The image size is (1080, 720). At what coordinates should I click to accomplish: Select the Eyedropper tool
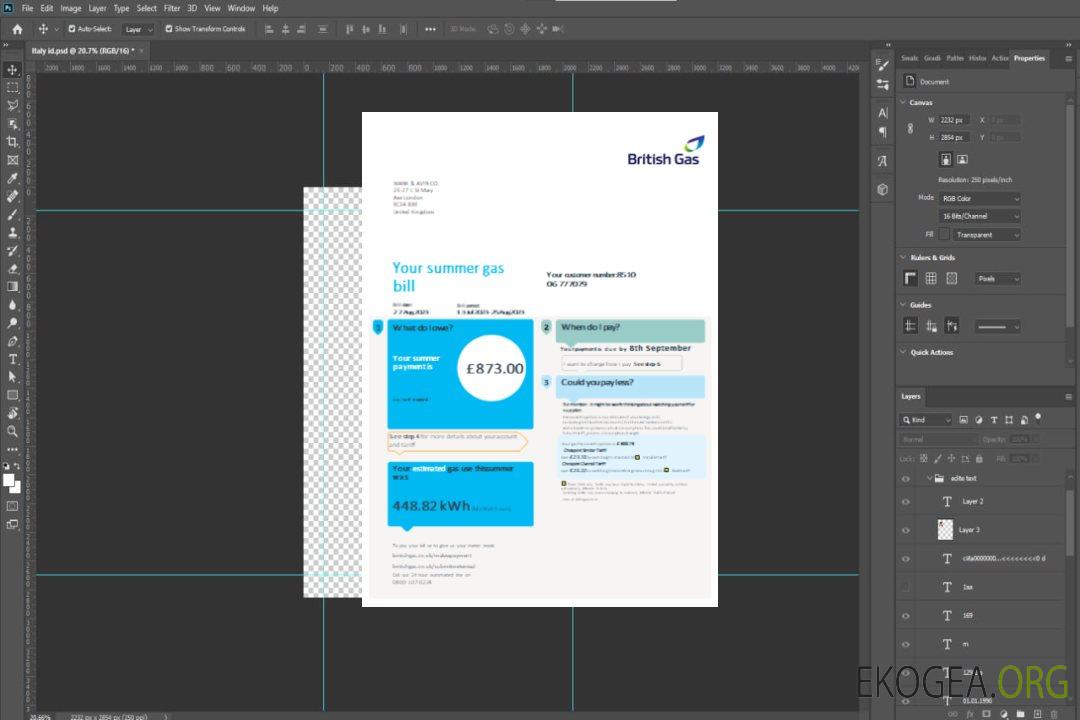pos(13,178)
